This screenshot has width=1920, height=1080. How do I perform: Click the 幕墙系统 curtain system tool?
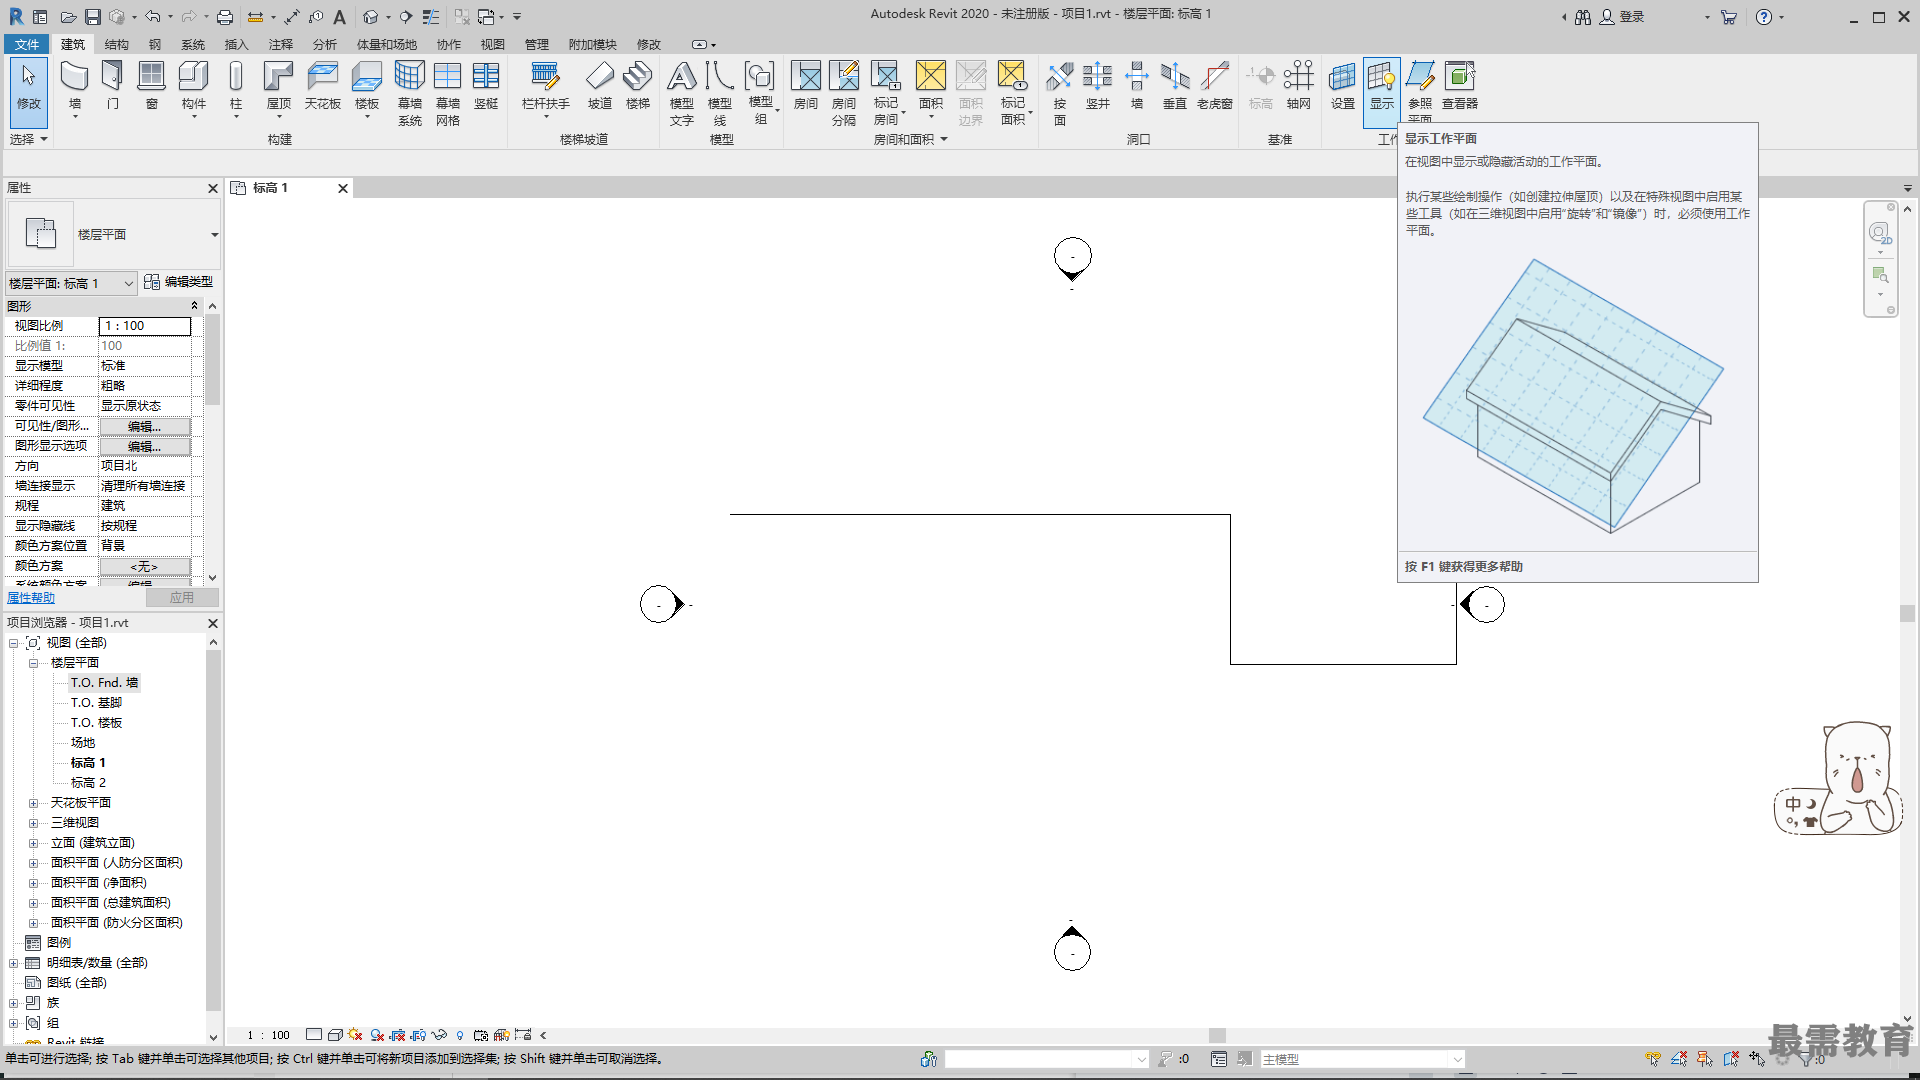tap(410, 92)
